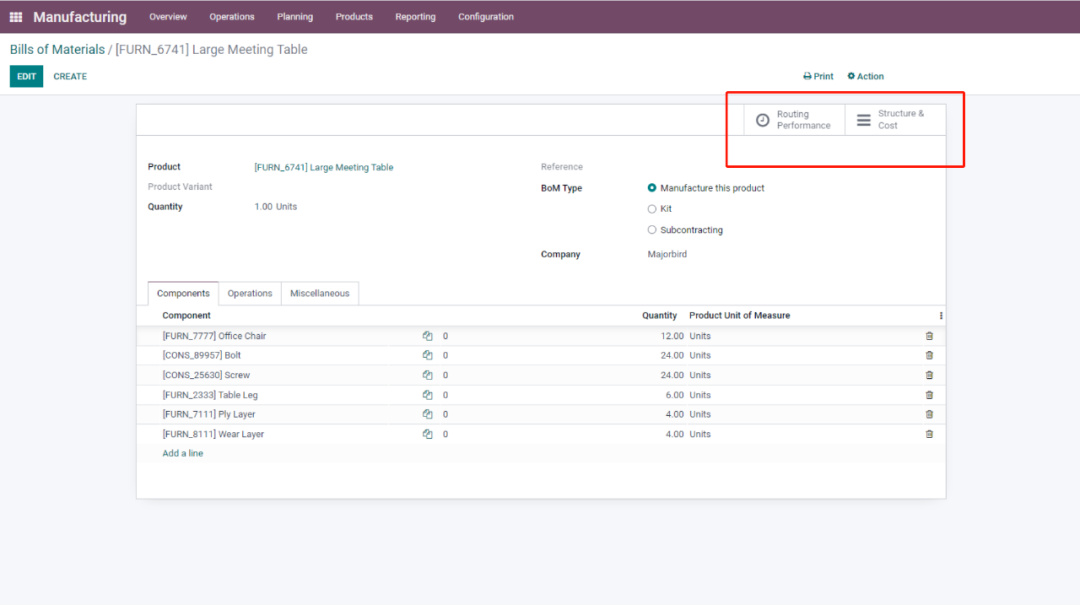Go back to Bills of Materials breadcrumb
The height and width of the screenshot is (605, 1080).
pyautogui.click(x=57, y=49)
